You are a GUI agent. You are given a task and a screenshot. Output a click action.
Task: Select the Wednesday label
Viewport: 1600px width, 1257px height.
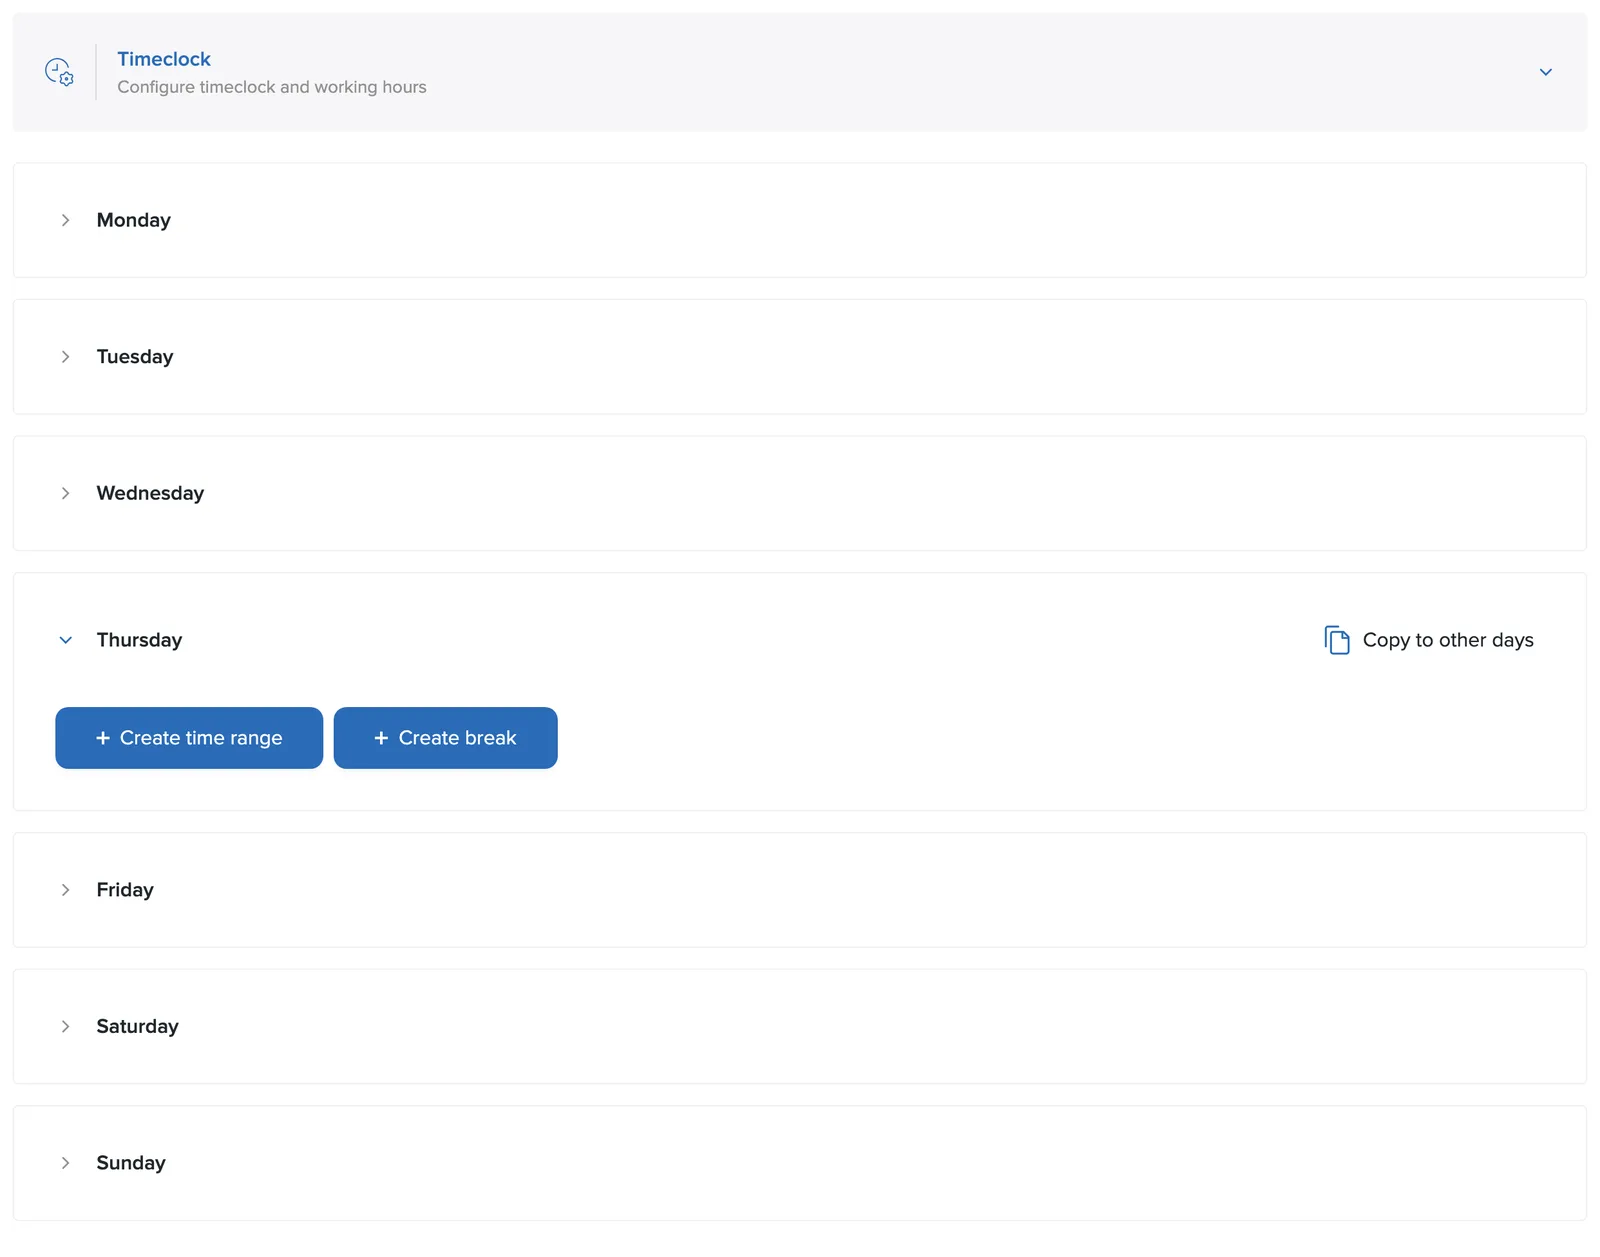point(150,493)
